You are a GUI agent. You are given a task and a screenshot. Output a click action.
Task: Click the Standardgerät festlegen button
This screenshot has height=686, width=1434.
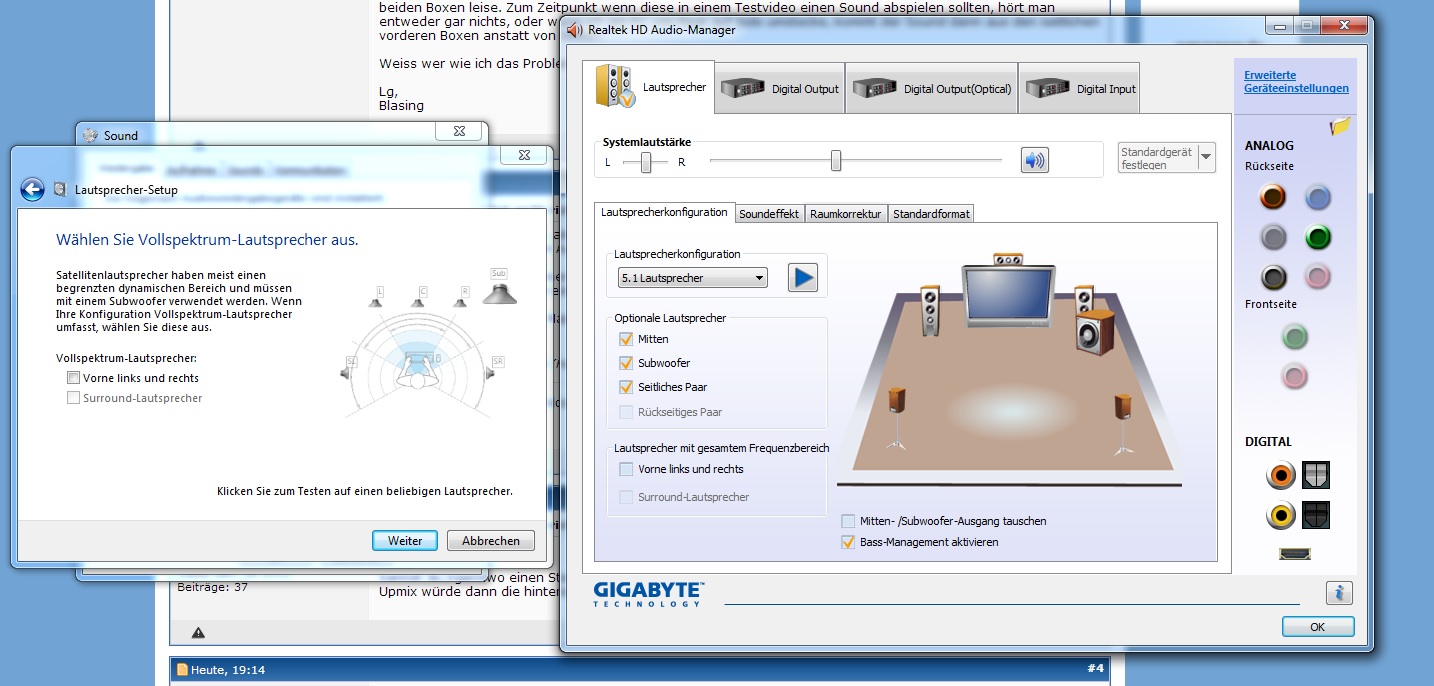pyautogui.click(x=1157, y=158)
